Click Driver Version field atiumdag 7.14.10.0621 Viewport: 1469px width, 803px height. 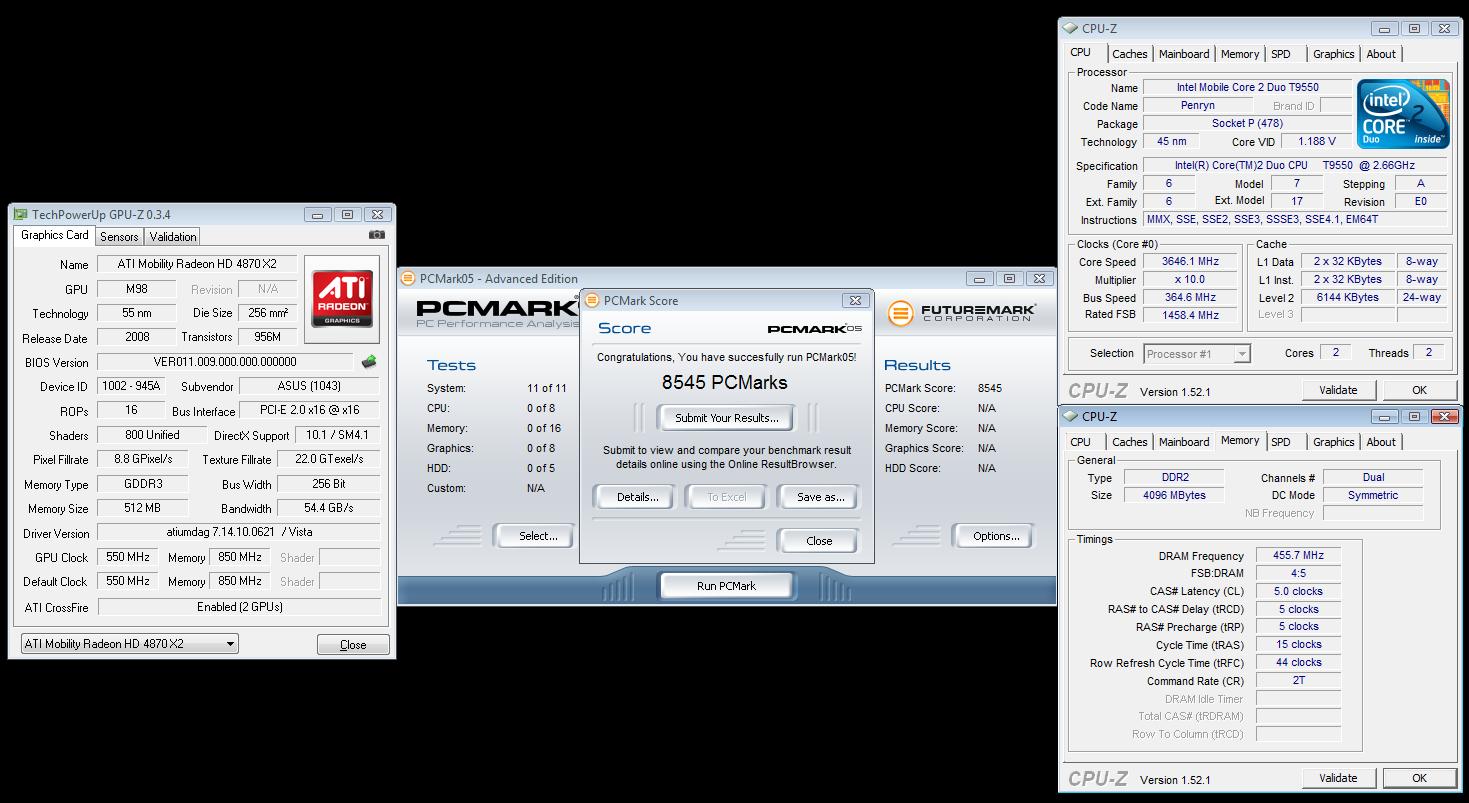point(239,533)
